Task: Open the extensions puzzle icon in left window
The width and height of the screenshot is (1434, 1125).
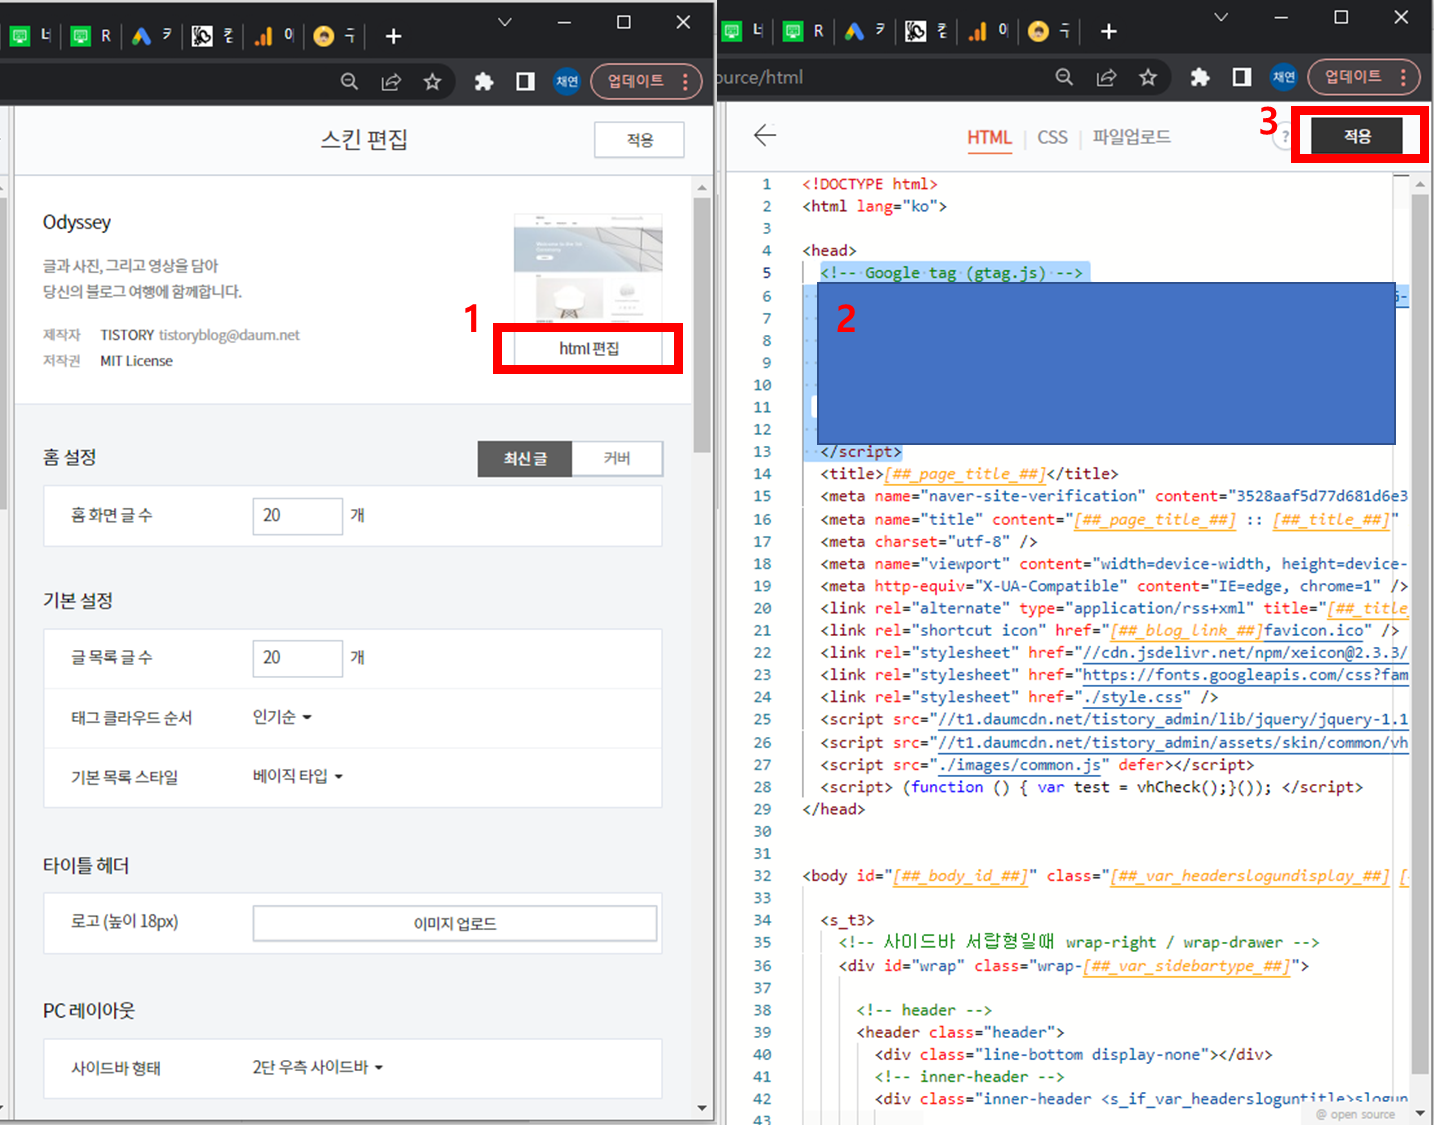Action: 484,82
